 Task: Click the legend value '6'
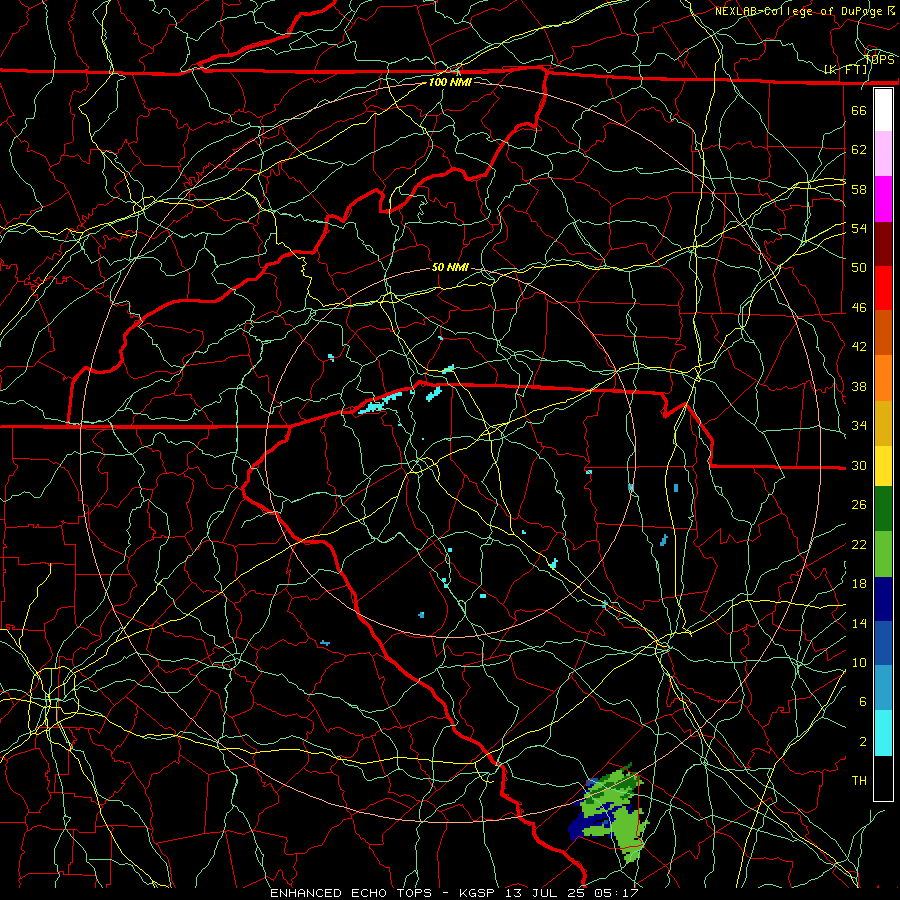[863, 702]
